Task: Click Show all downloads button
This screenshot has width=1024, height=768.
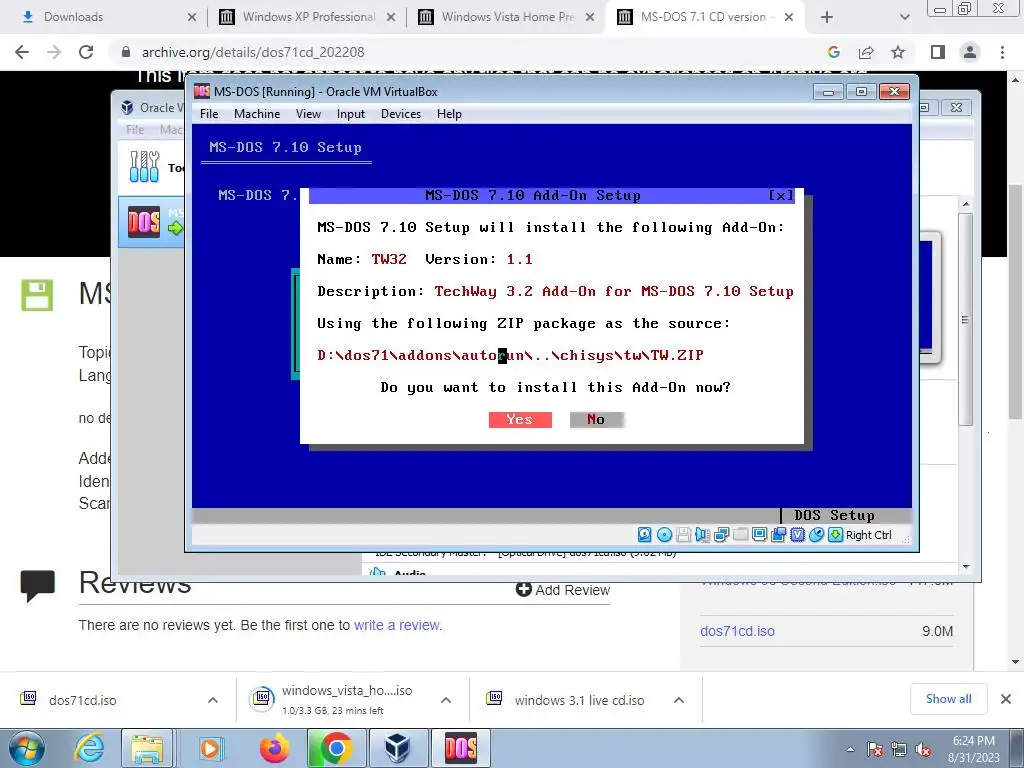Action: [x=948, y=699]
